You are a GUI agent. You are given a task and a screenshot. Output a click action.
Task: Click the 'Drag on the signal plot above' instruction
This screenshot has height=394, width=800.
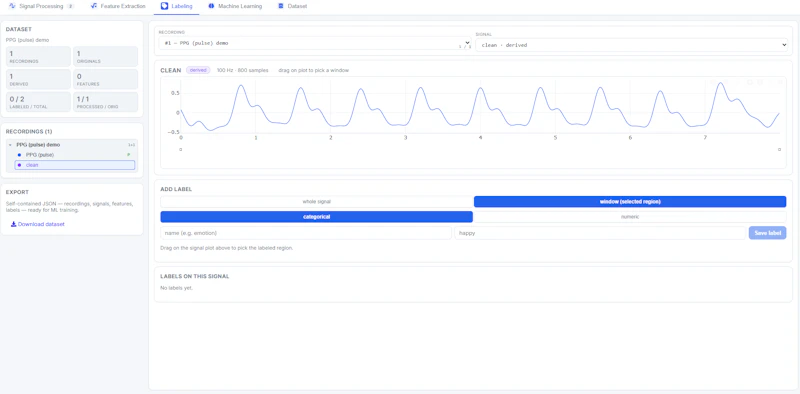click(227, 248)
